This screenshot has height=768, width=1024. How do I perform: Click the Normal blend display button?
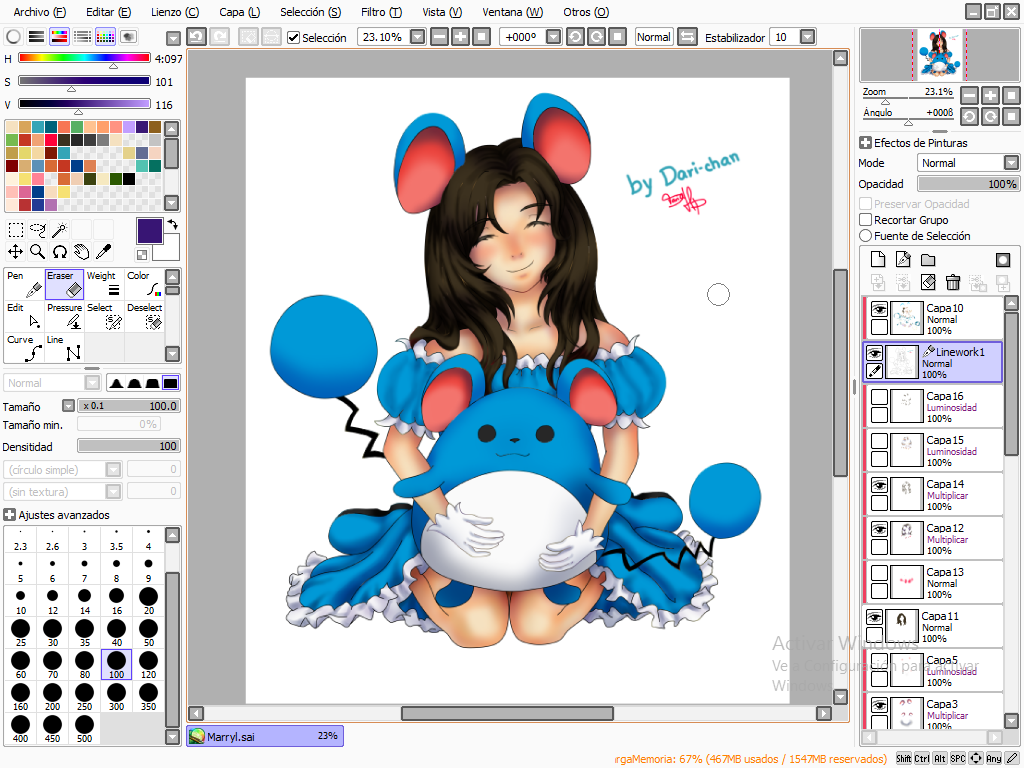coord(654,37)
